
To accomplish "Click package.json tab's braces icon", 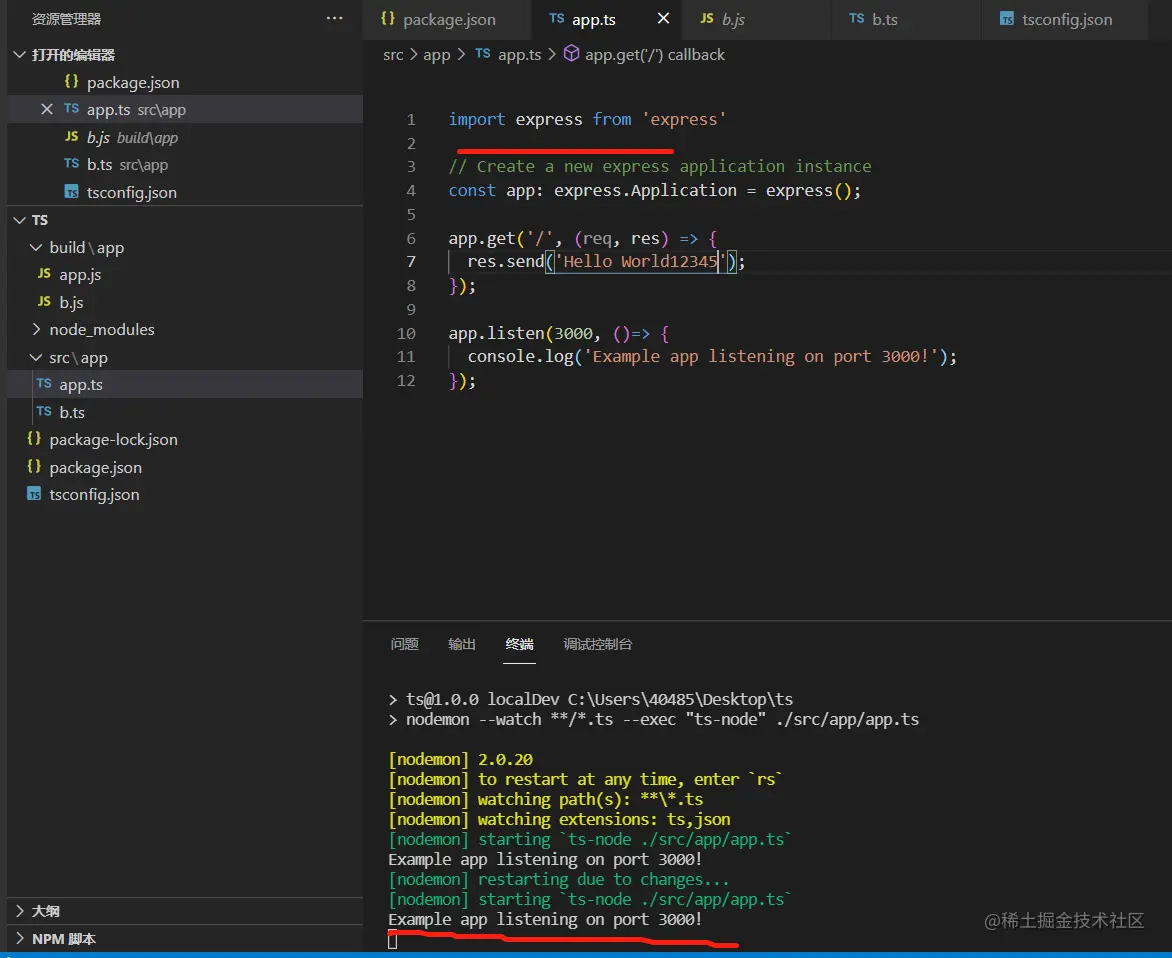I will [x=387, y=19].
